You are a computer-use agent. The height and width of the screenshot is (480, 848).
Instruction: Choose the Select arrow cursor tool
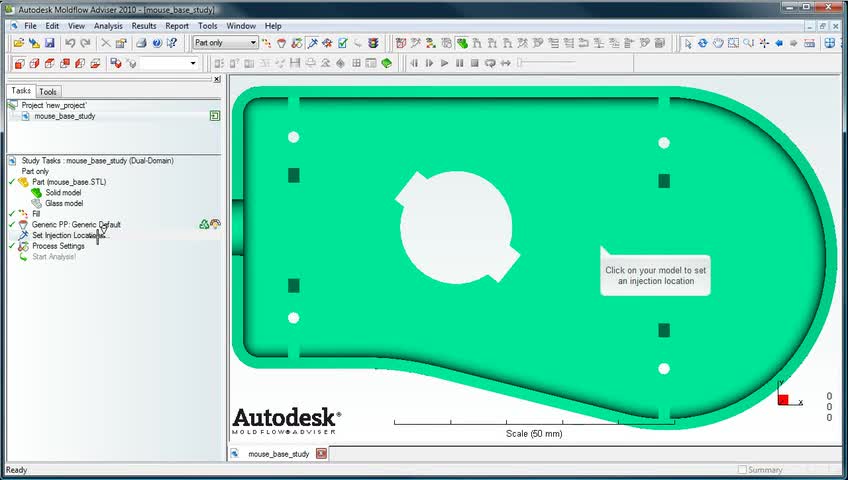click(x=687, y=43)
